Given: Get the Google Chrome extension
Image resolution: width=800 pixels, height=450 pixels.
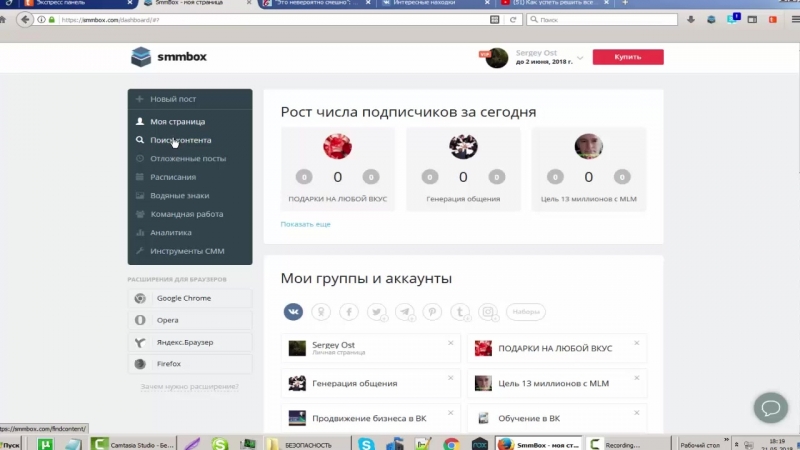Looking at the screenshot, I should [x=190, y=298].
